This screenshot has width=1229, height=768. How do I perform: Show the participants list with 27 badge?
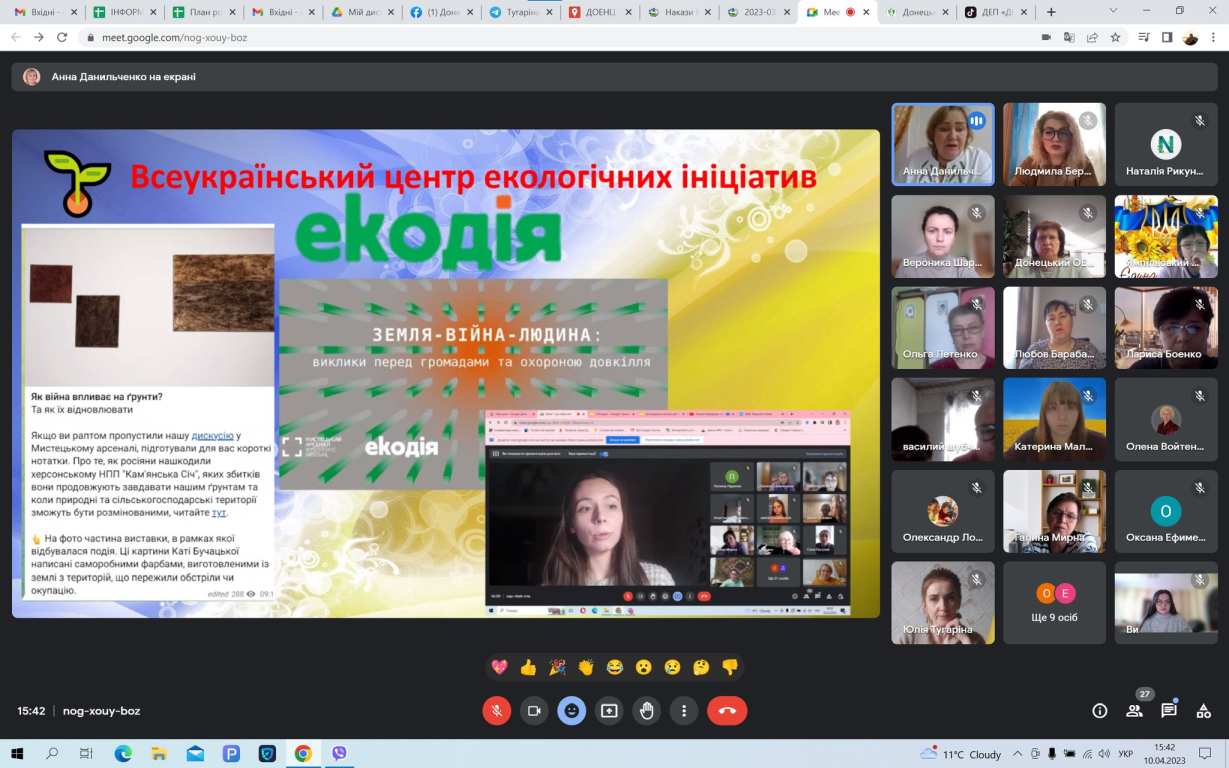click(x=1135, y=711)
